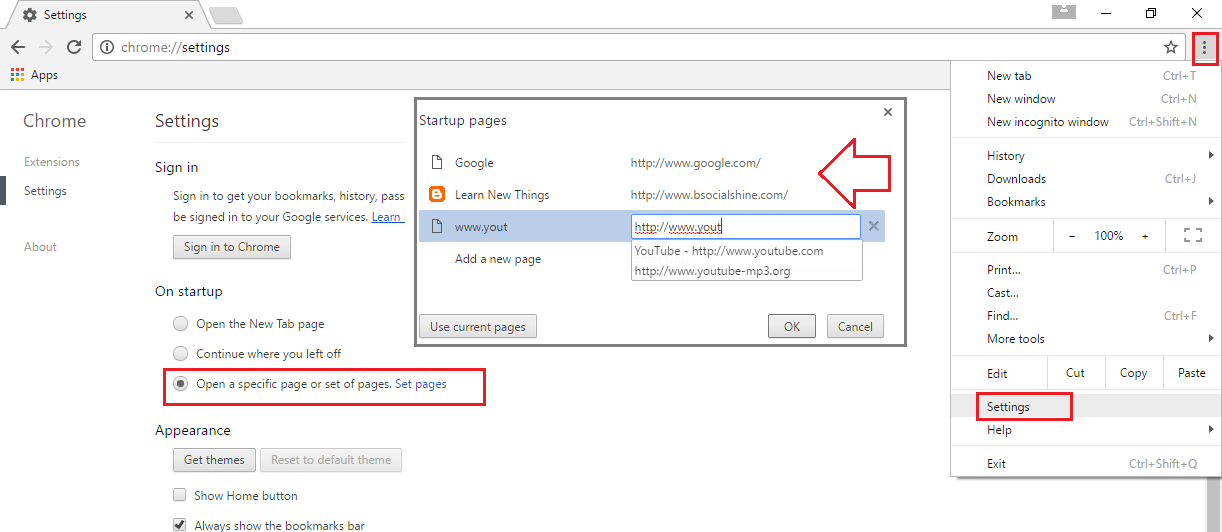
Task: Open About in the left sidebar
Action: coord(41,247)
